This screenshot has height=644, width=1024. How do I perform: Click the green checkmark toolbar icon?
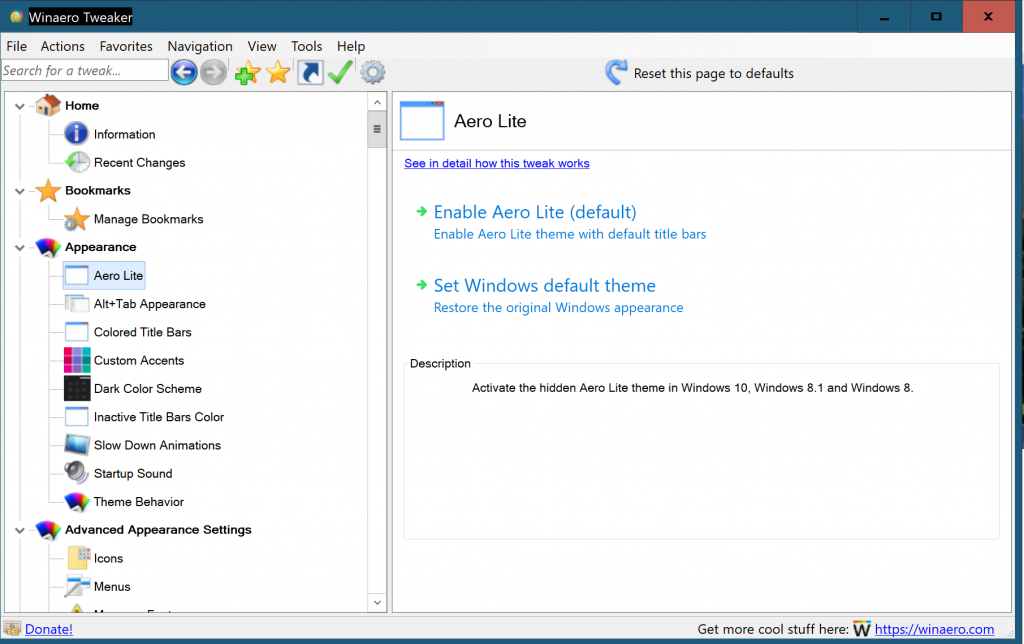340,72
